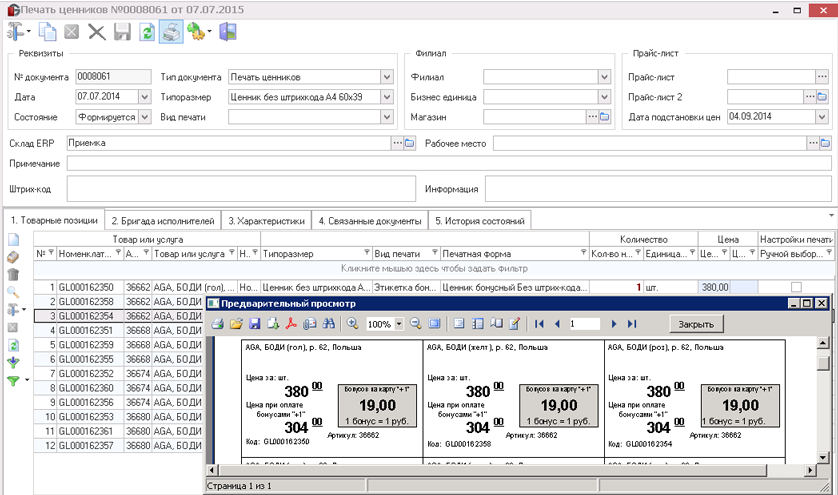Viewport: 838px width, 495px height.
Task: Switch to 5. История состояний tab
Action: [479, 221]
